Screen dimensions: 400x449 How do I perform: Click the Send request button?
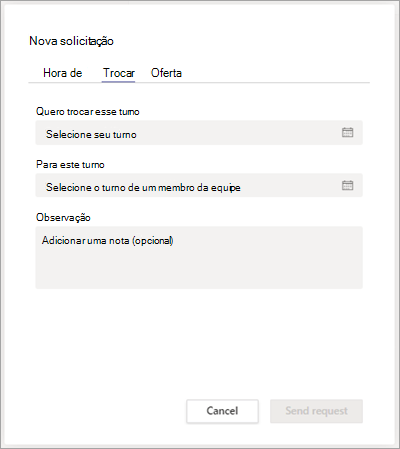[x=316, y=411]
